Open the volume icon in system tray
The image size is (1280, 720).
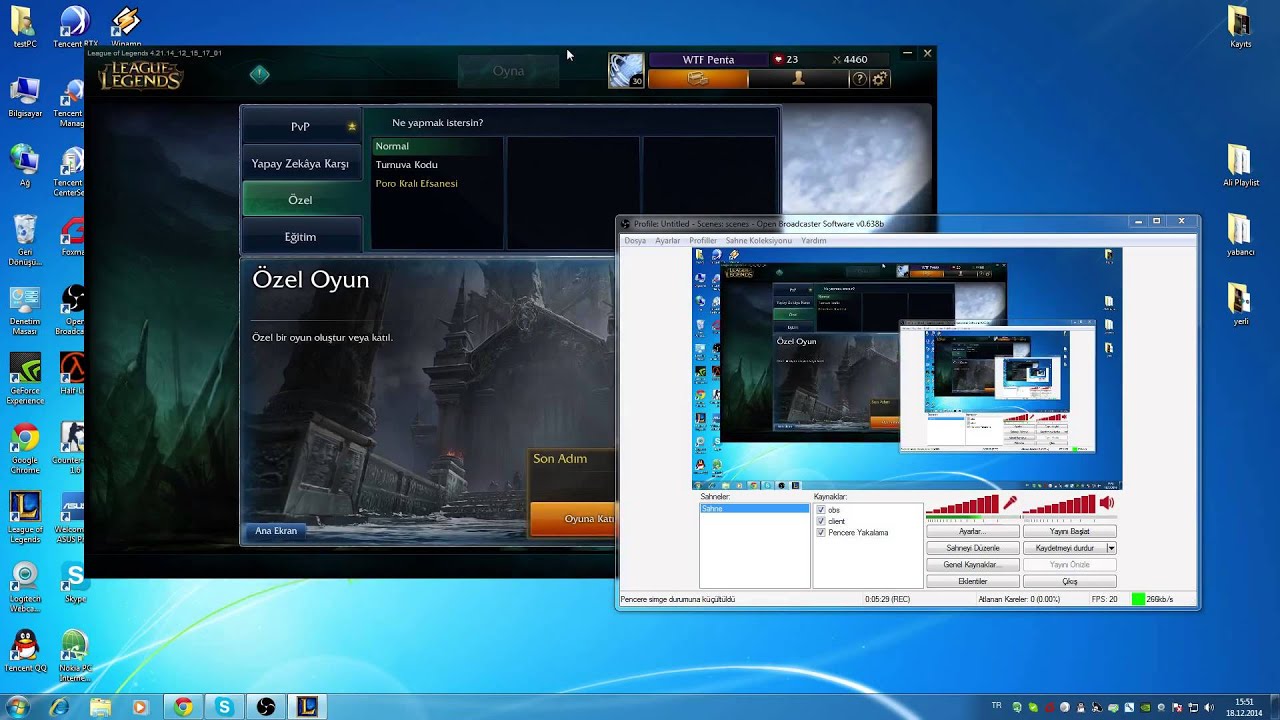click(x=1210, y=707)
